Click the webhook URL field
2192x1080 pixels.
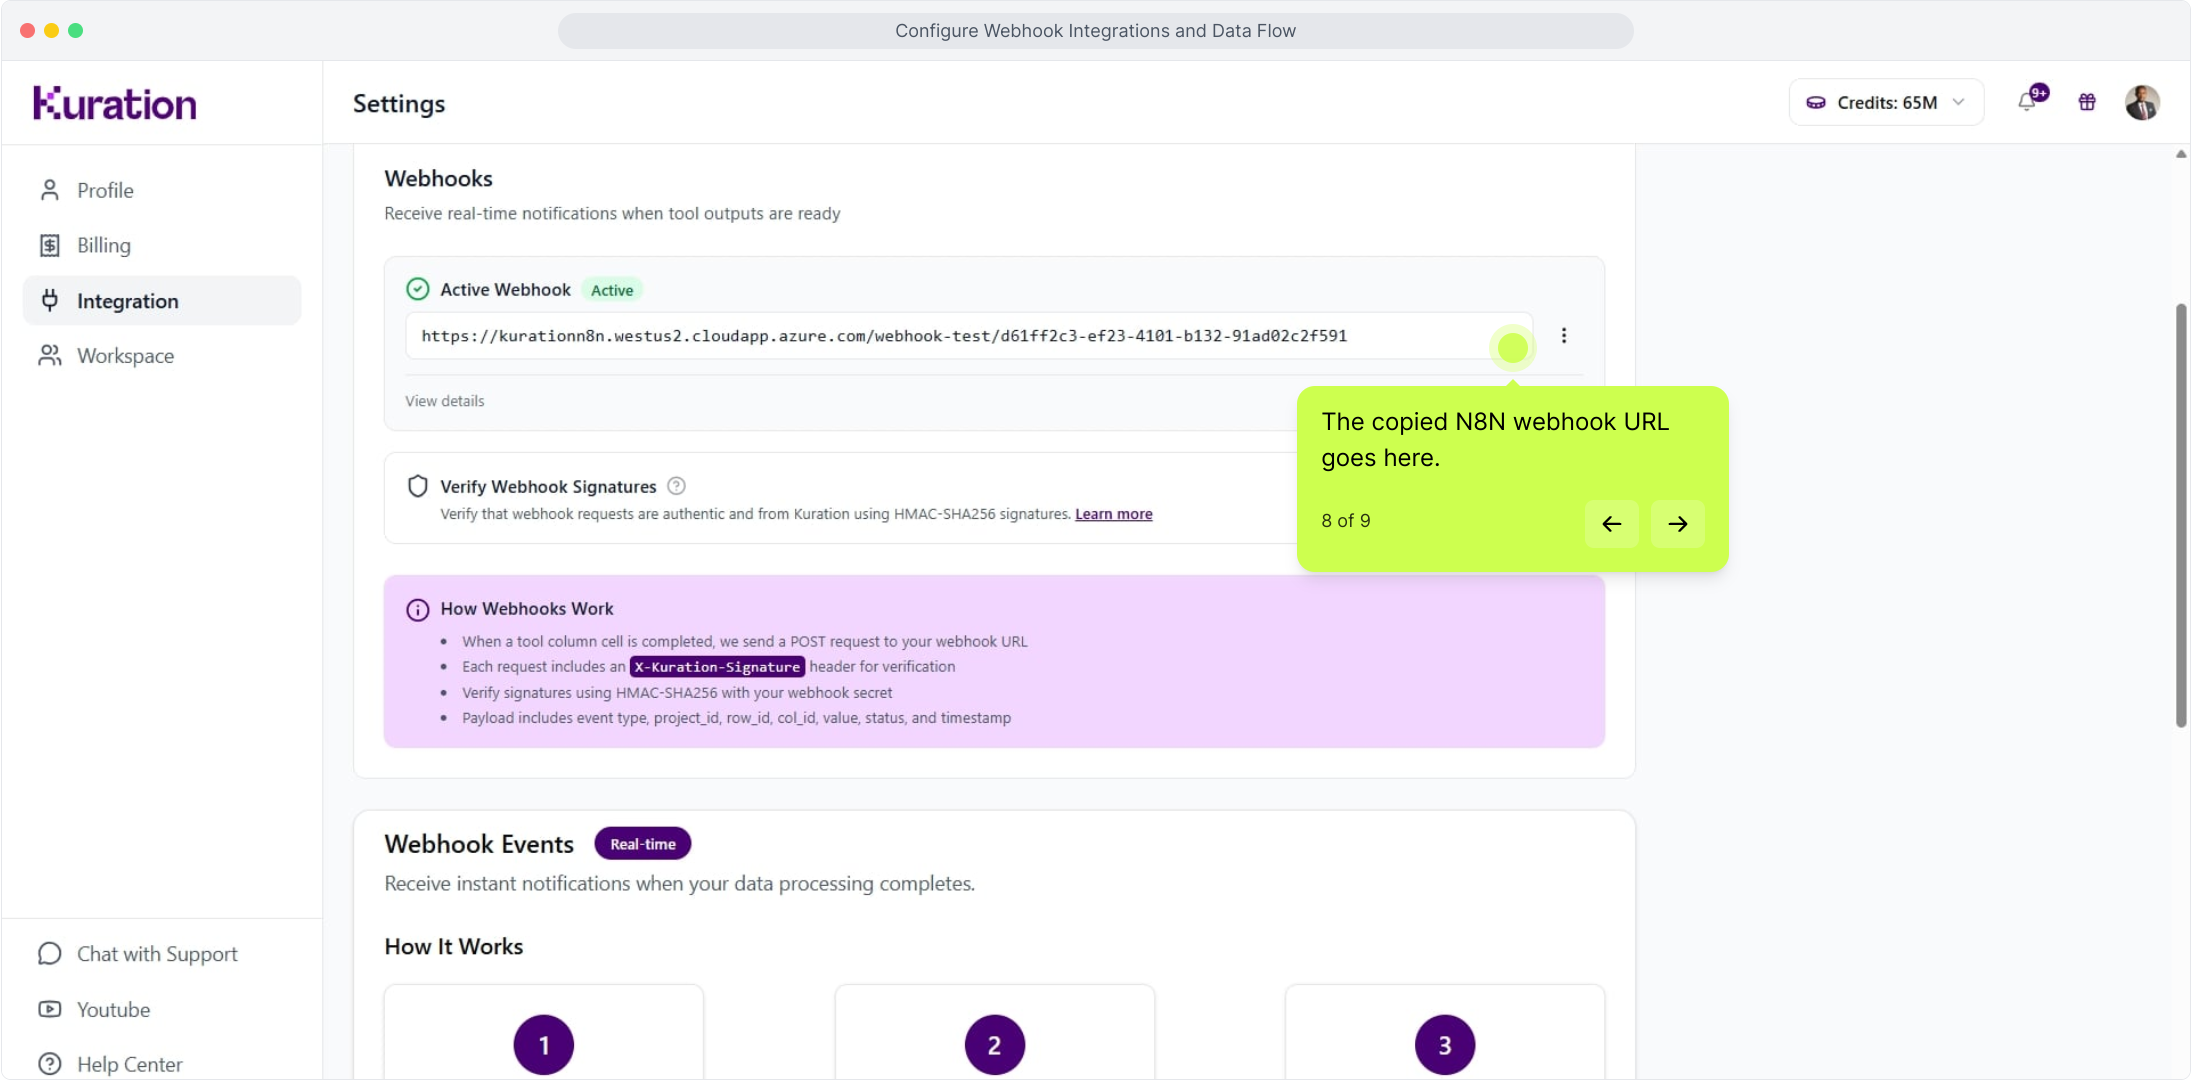coord(968,336)
